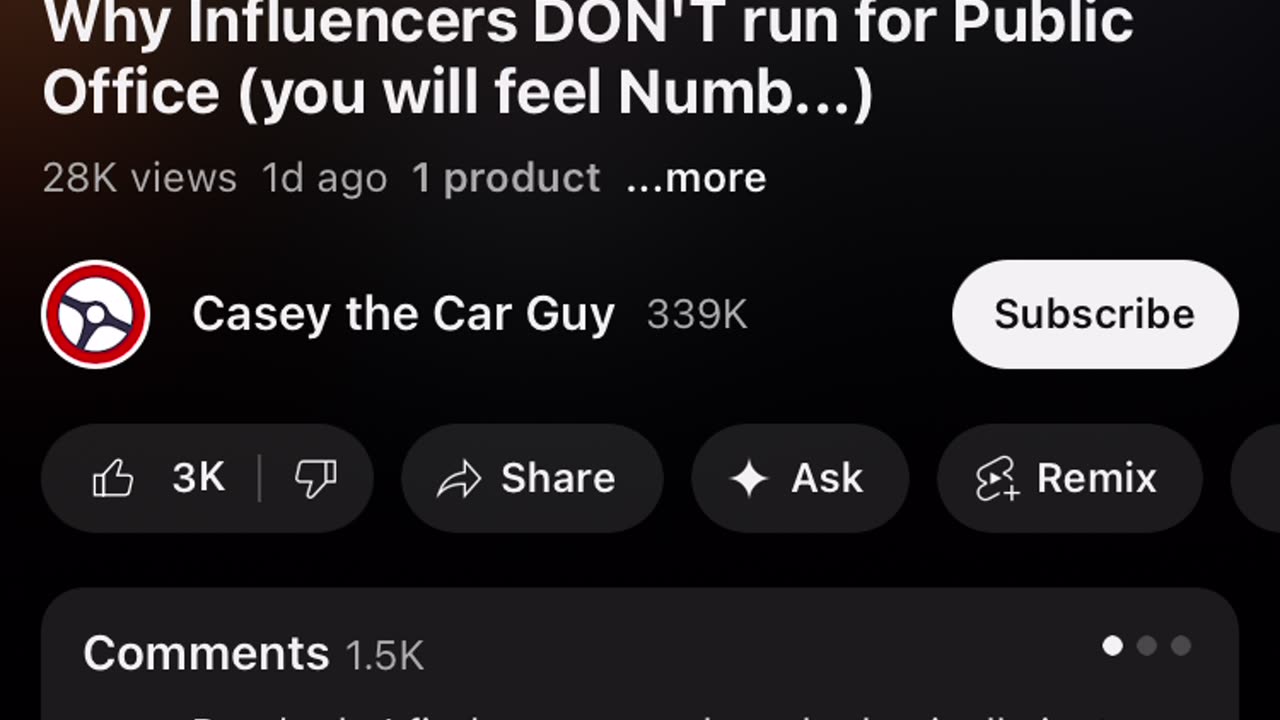Select the third comments carousel dot
Image resolution: width=1280 pixels, height=720 pixels.
[x=1181, y=646]
